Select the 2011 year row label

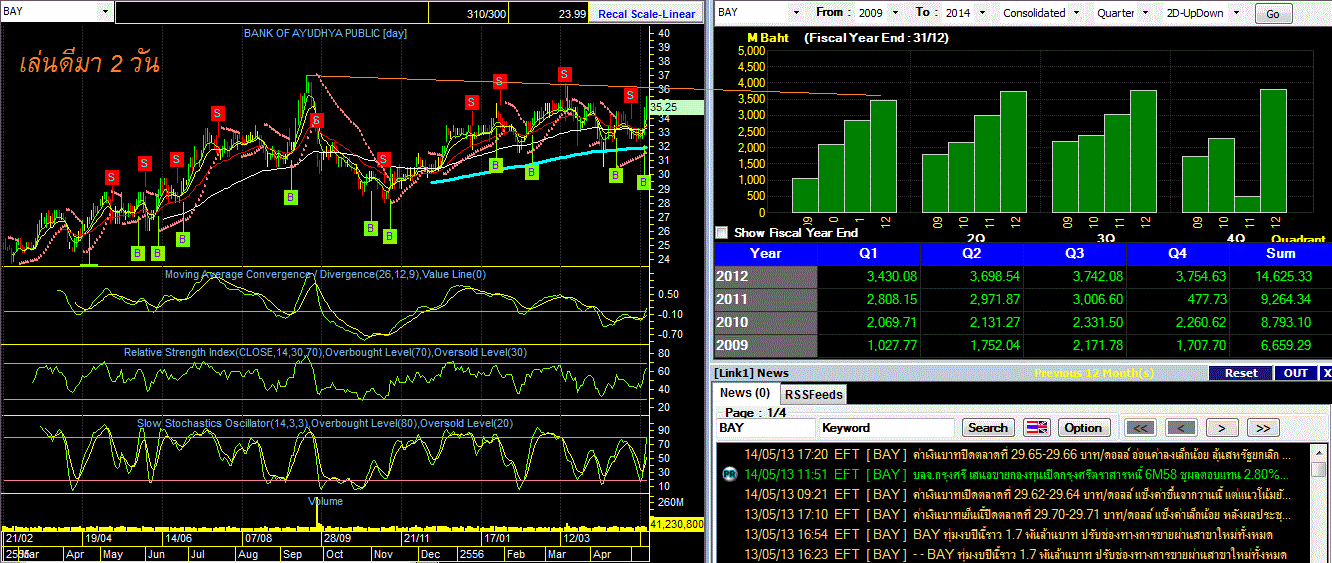(x=765, y=299)
